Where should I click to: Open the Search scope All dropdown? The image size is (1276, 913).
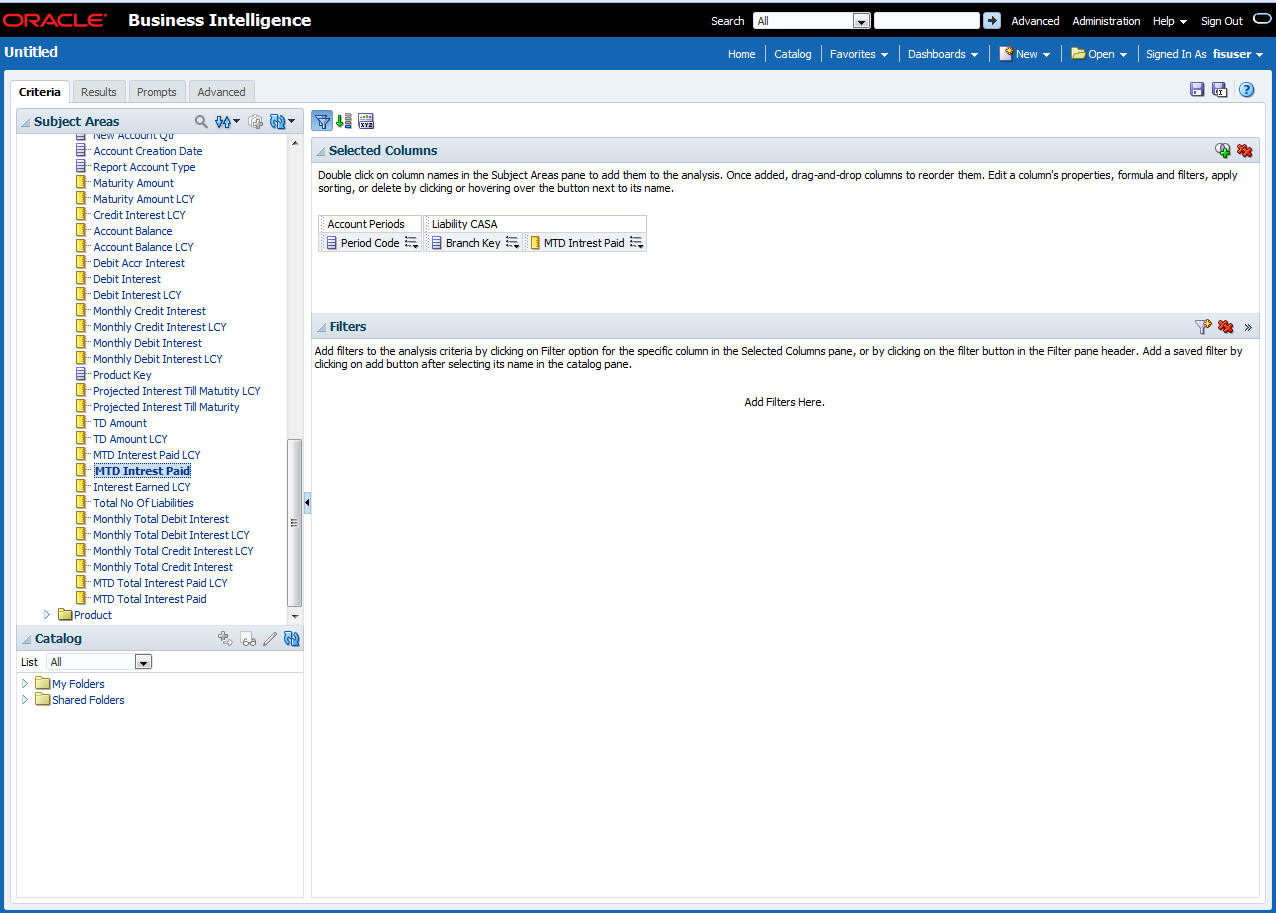click(813, 20)
